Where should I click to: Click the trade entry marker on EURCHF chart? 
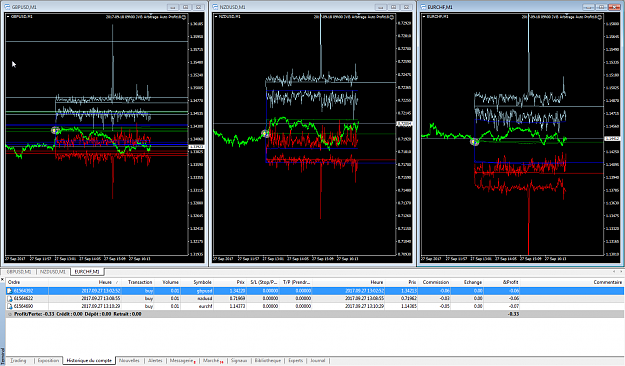point(474,142)
